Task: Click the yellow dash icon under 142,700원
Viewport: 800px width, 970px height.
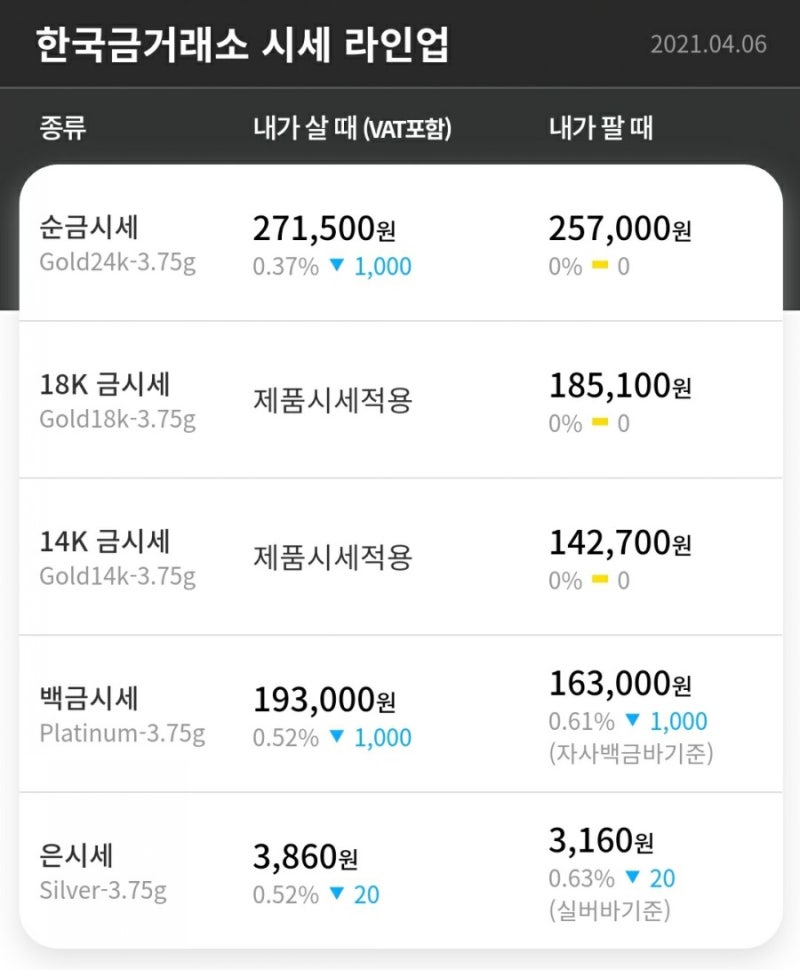Action: tap(600, 580)
